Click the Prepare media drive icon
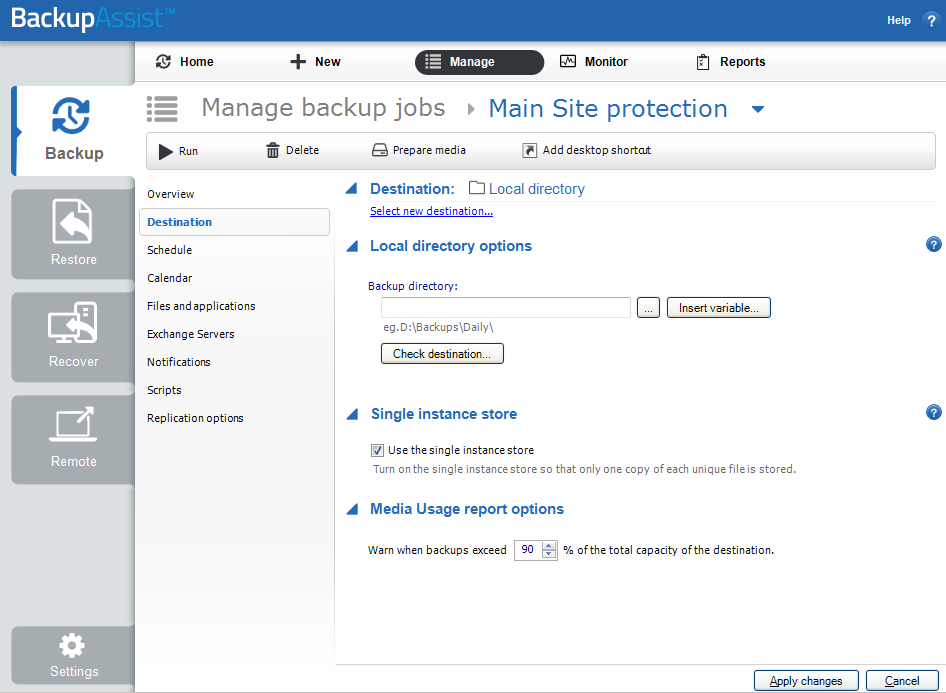This screenshot has height=693, width=946. (379, 150)
